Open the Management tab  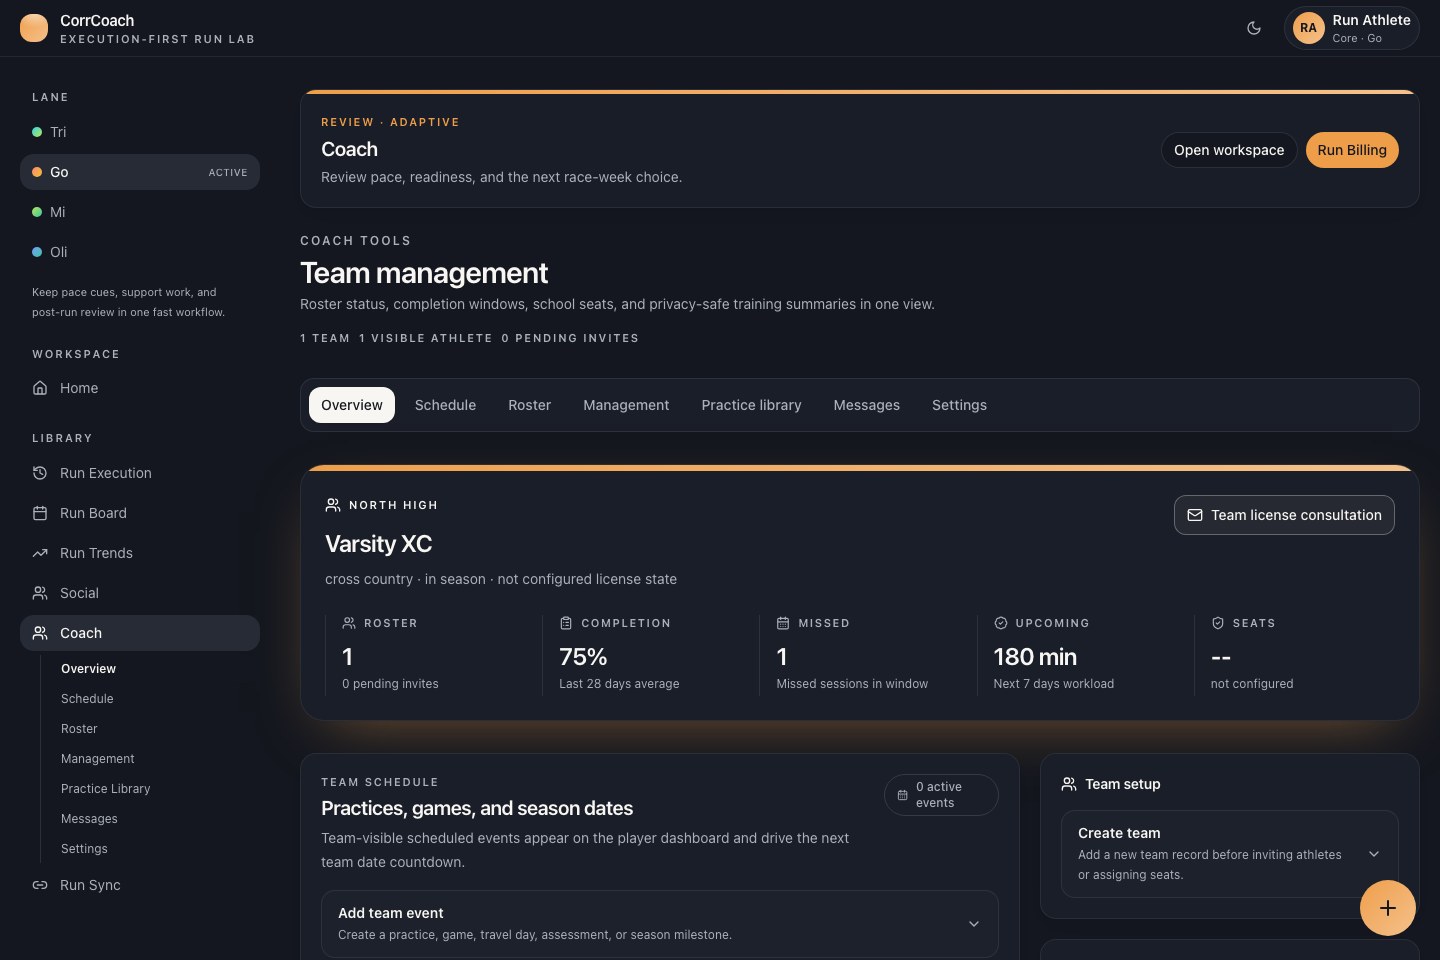626,405
